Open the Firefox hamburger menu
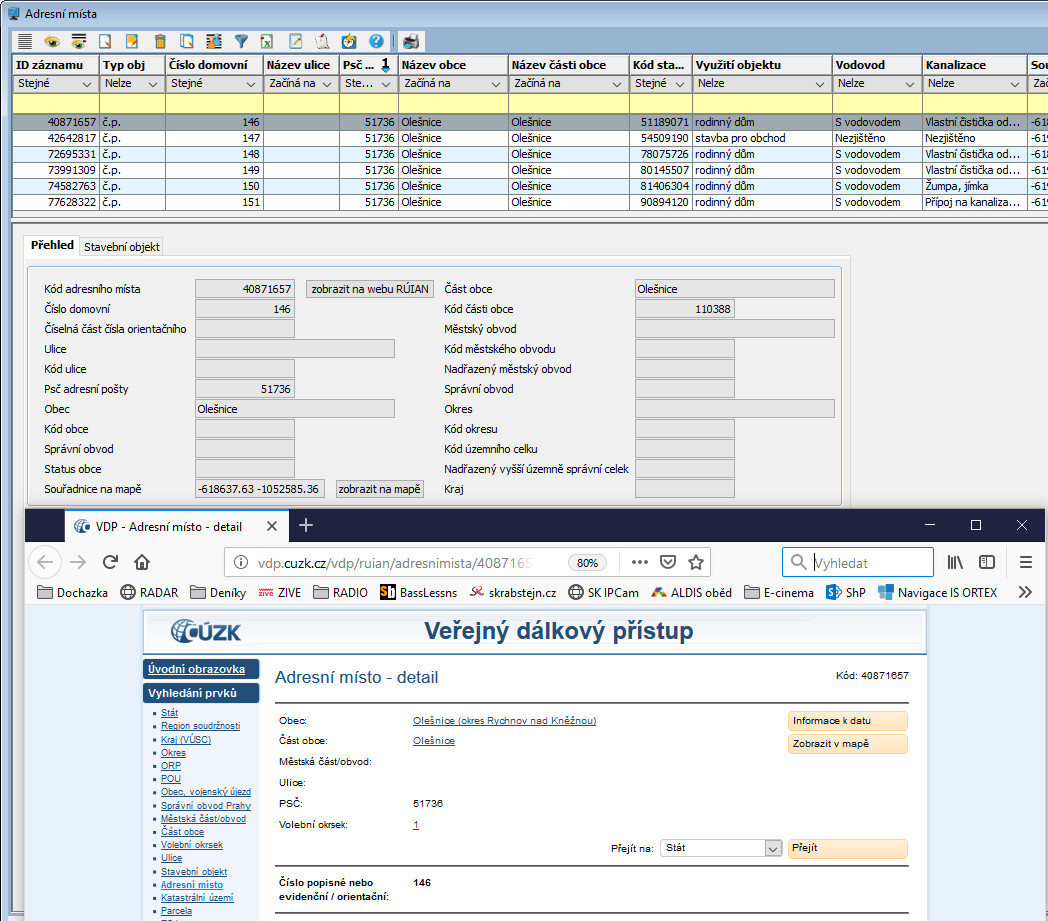 (1025, 562)
